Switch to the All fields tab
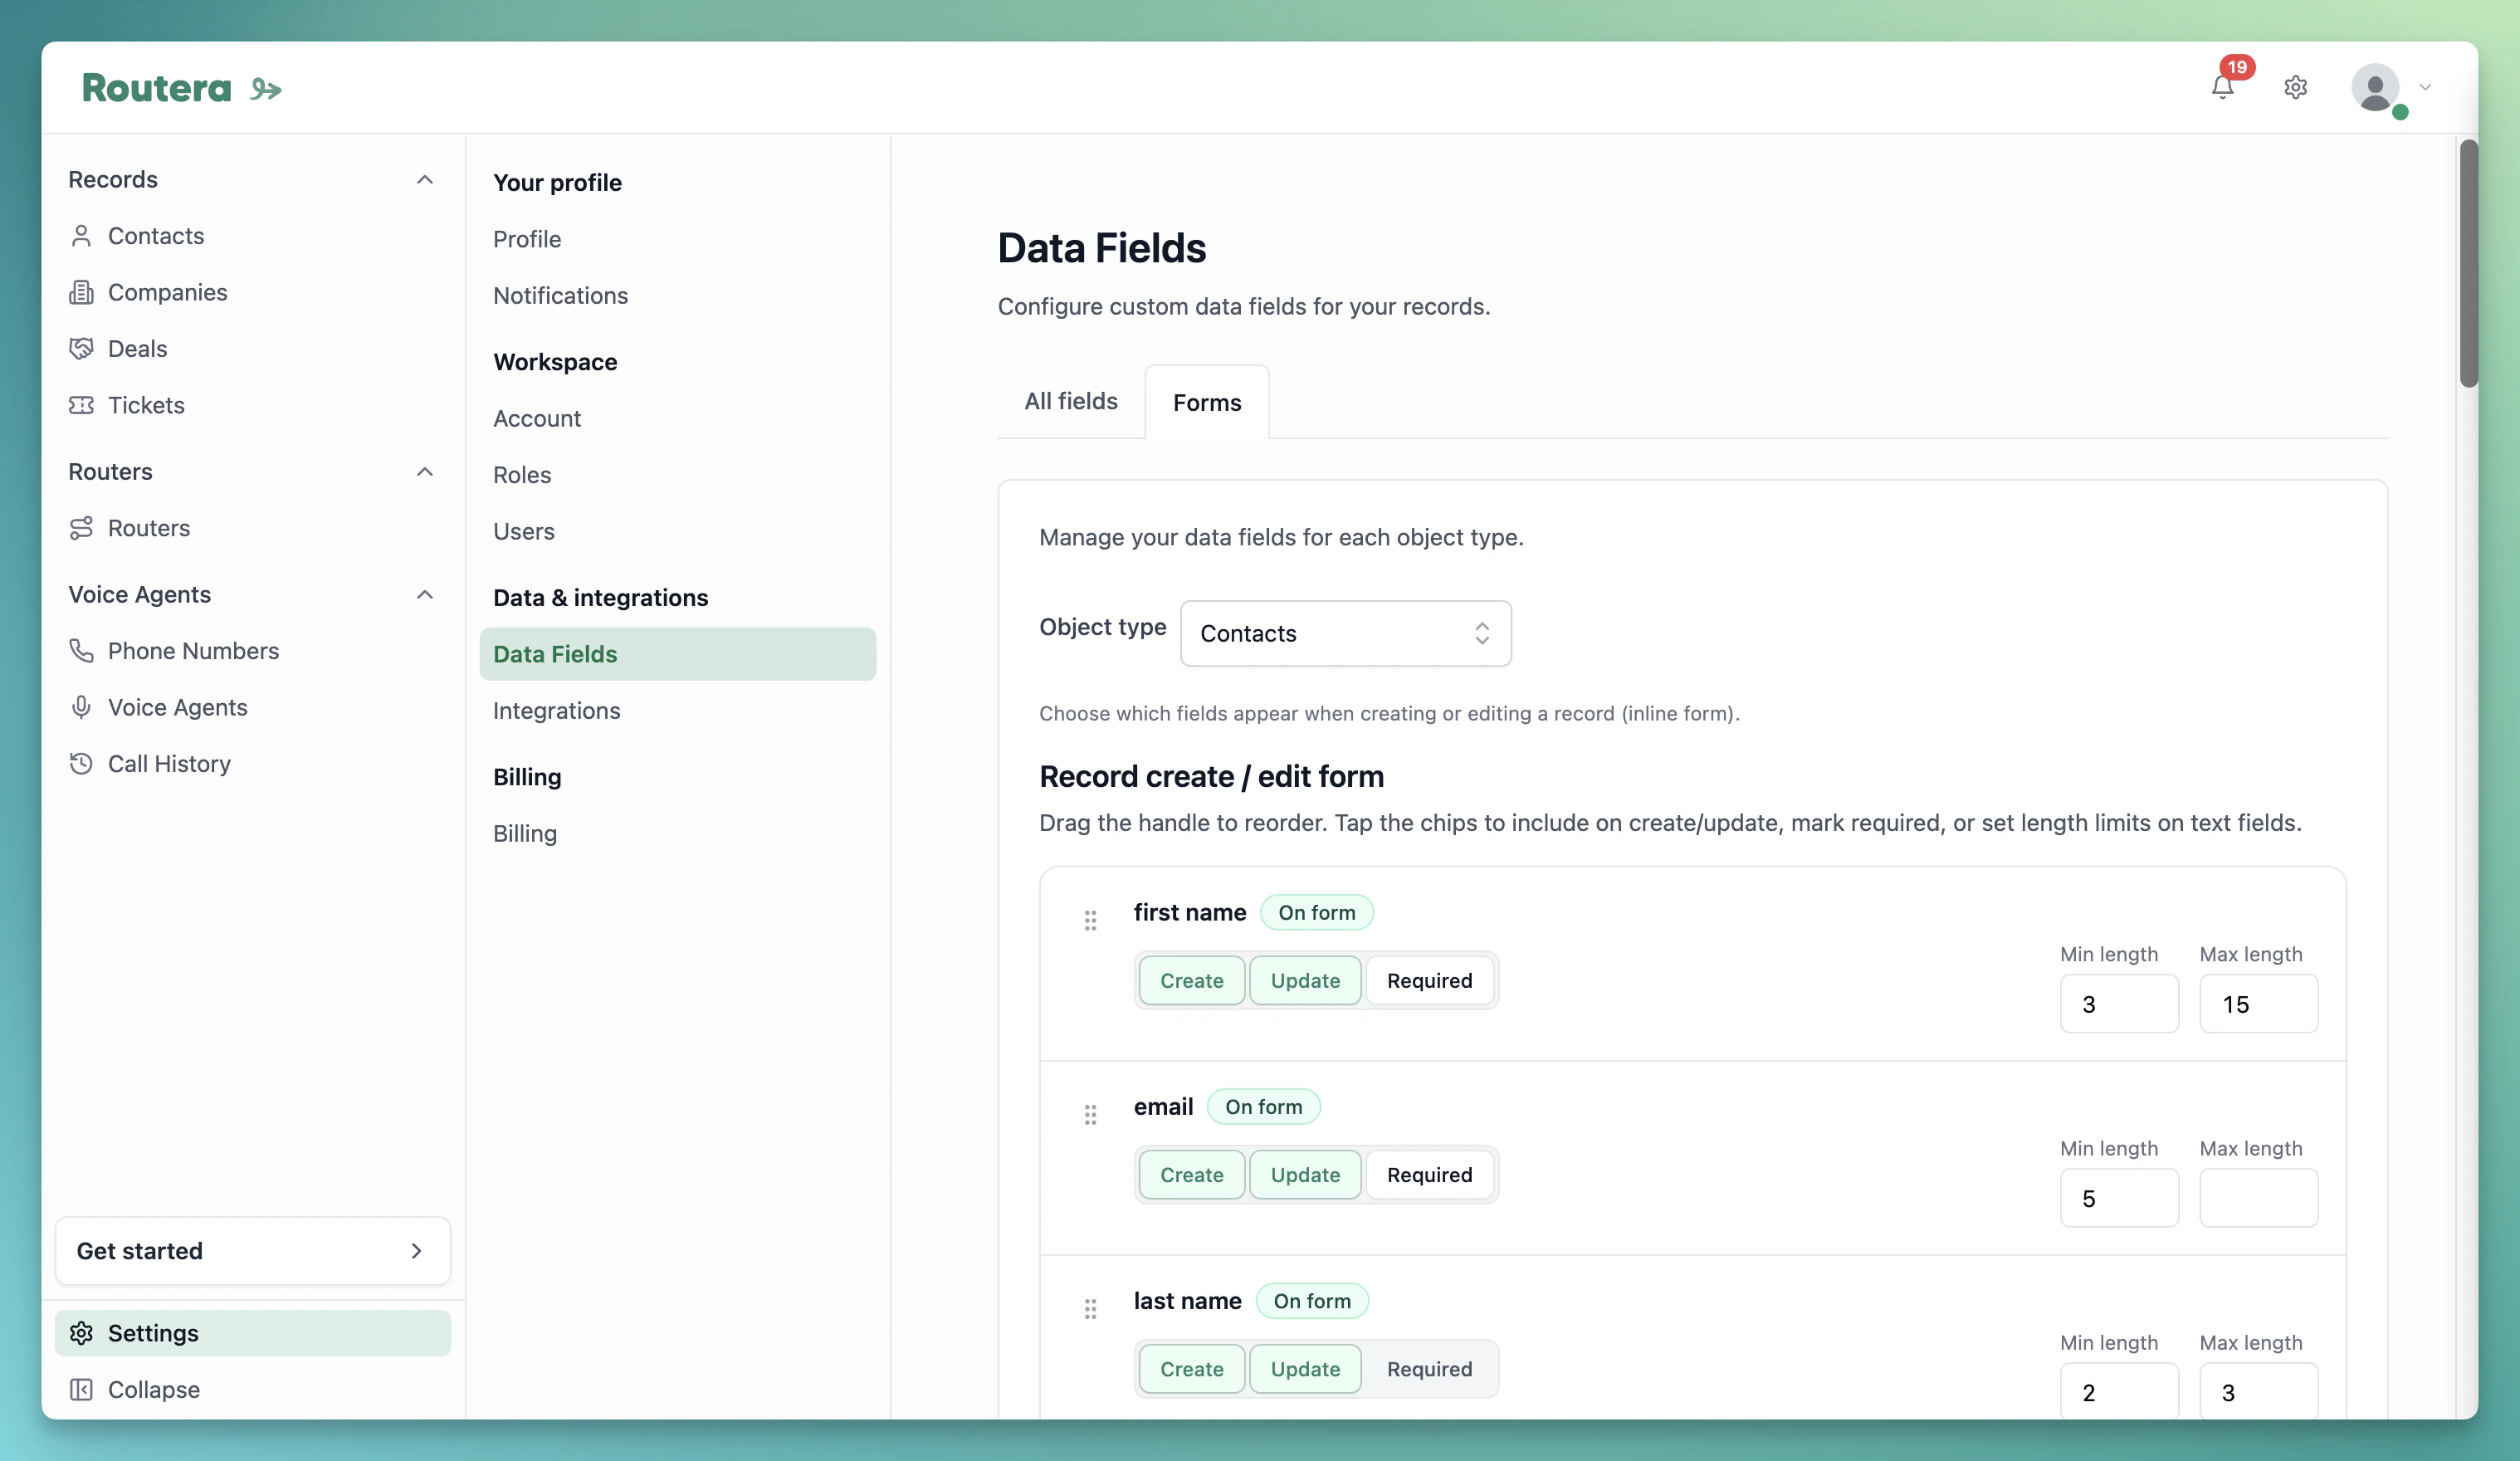The image size is (2520, 1461). (x=1070, y=401)
